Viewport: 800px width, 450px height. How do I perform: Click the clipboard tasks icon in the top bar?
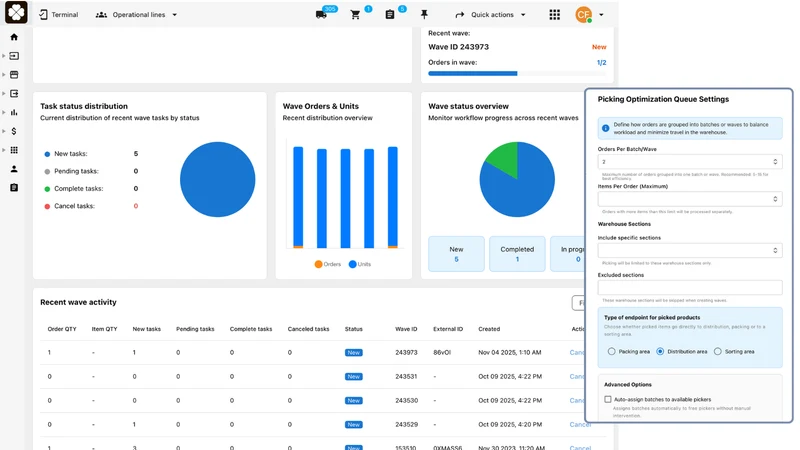click(390, 15)
